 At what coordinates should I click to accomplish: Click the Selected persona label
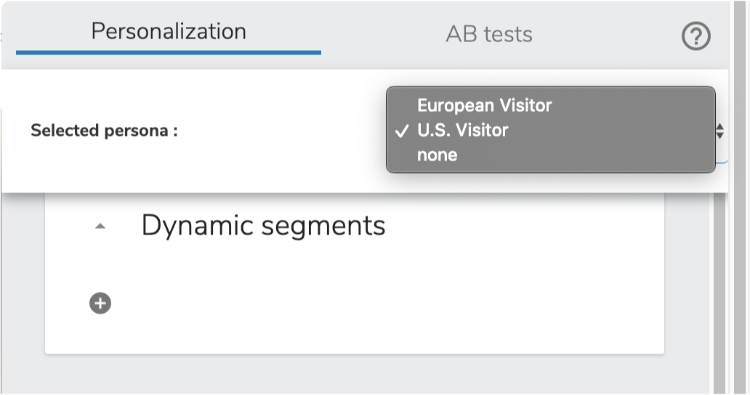coord(104,131)
